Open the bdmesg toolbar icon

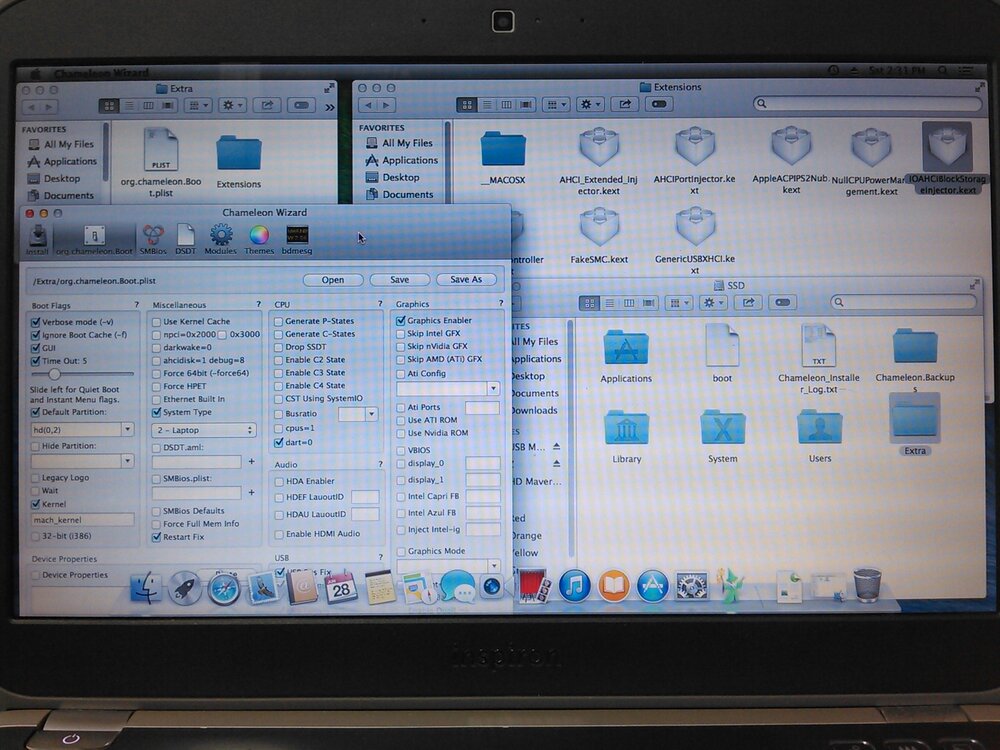click(297, 237)
